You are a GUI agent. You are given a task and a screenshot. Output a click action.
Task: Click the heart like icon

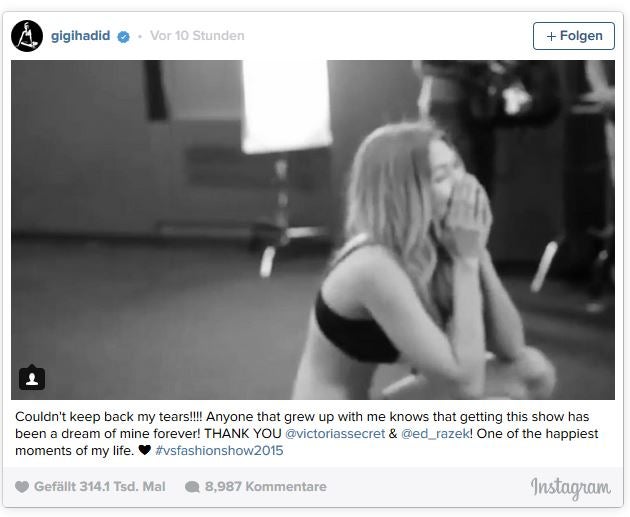[x=22, y=487]
